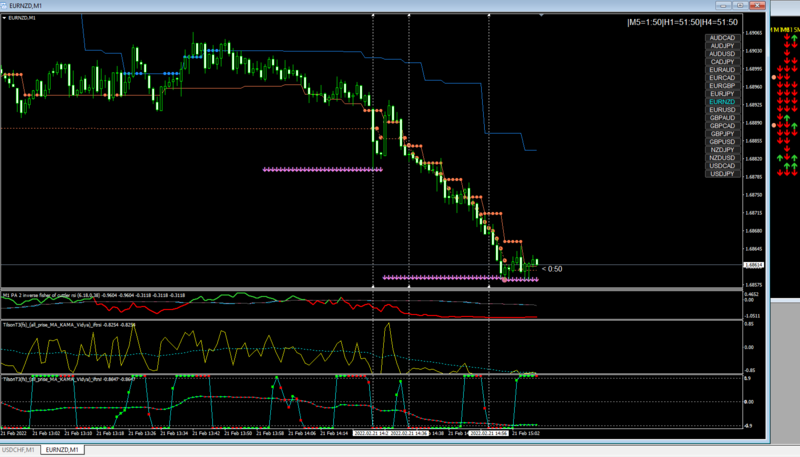Click the '21 Feb 13:42' time axis label
Screen dimensions: 800x457
point(206,434)
